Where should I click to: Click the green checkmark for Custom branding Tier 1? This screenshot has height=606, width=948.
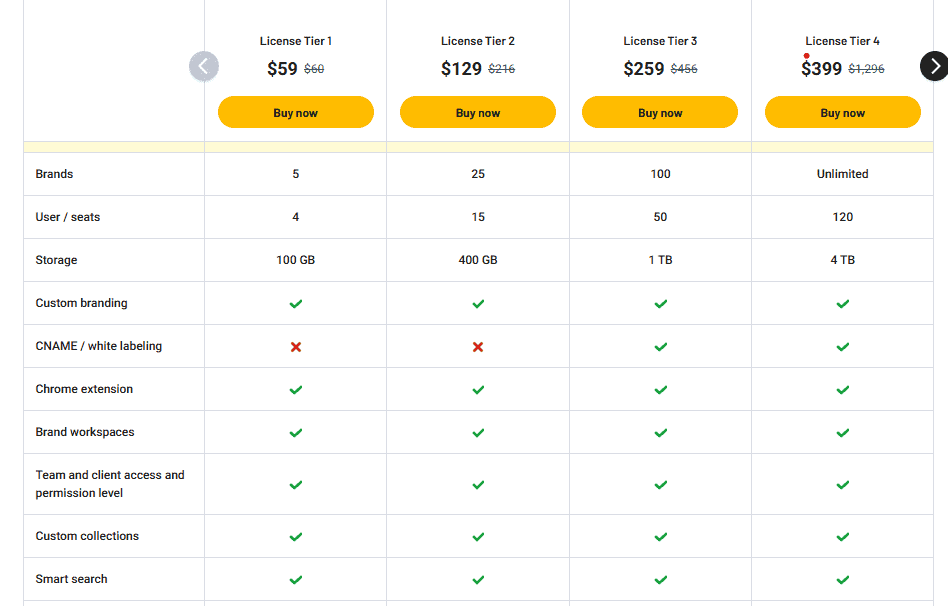click(x=295, y=303)
